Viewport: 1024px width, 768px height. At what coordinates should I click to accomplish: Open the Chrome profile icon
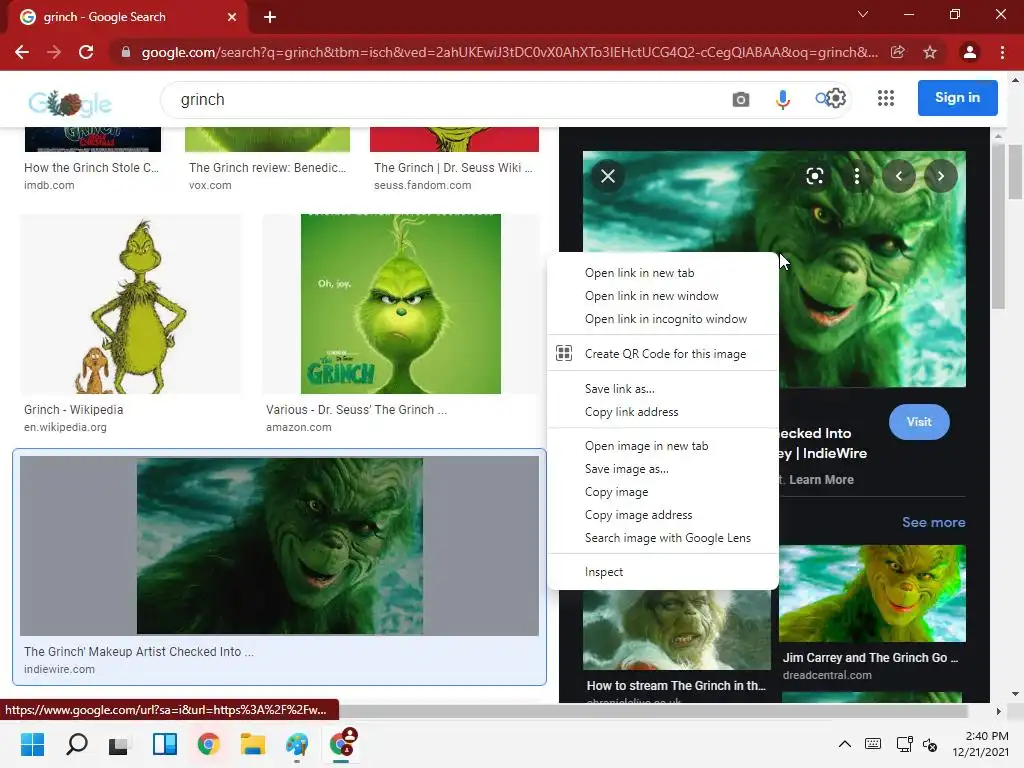[x=970, y=52]
